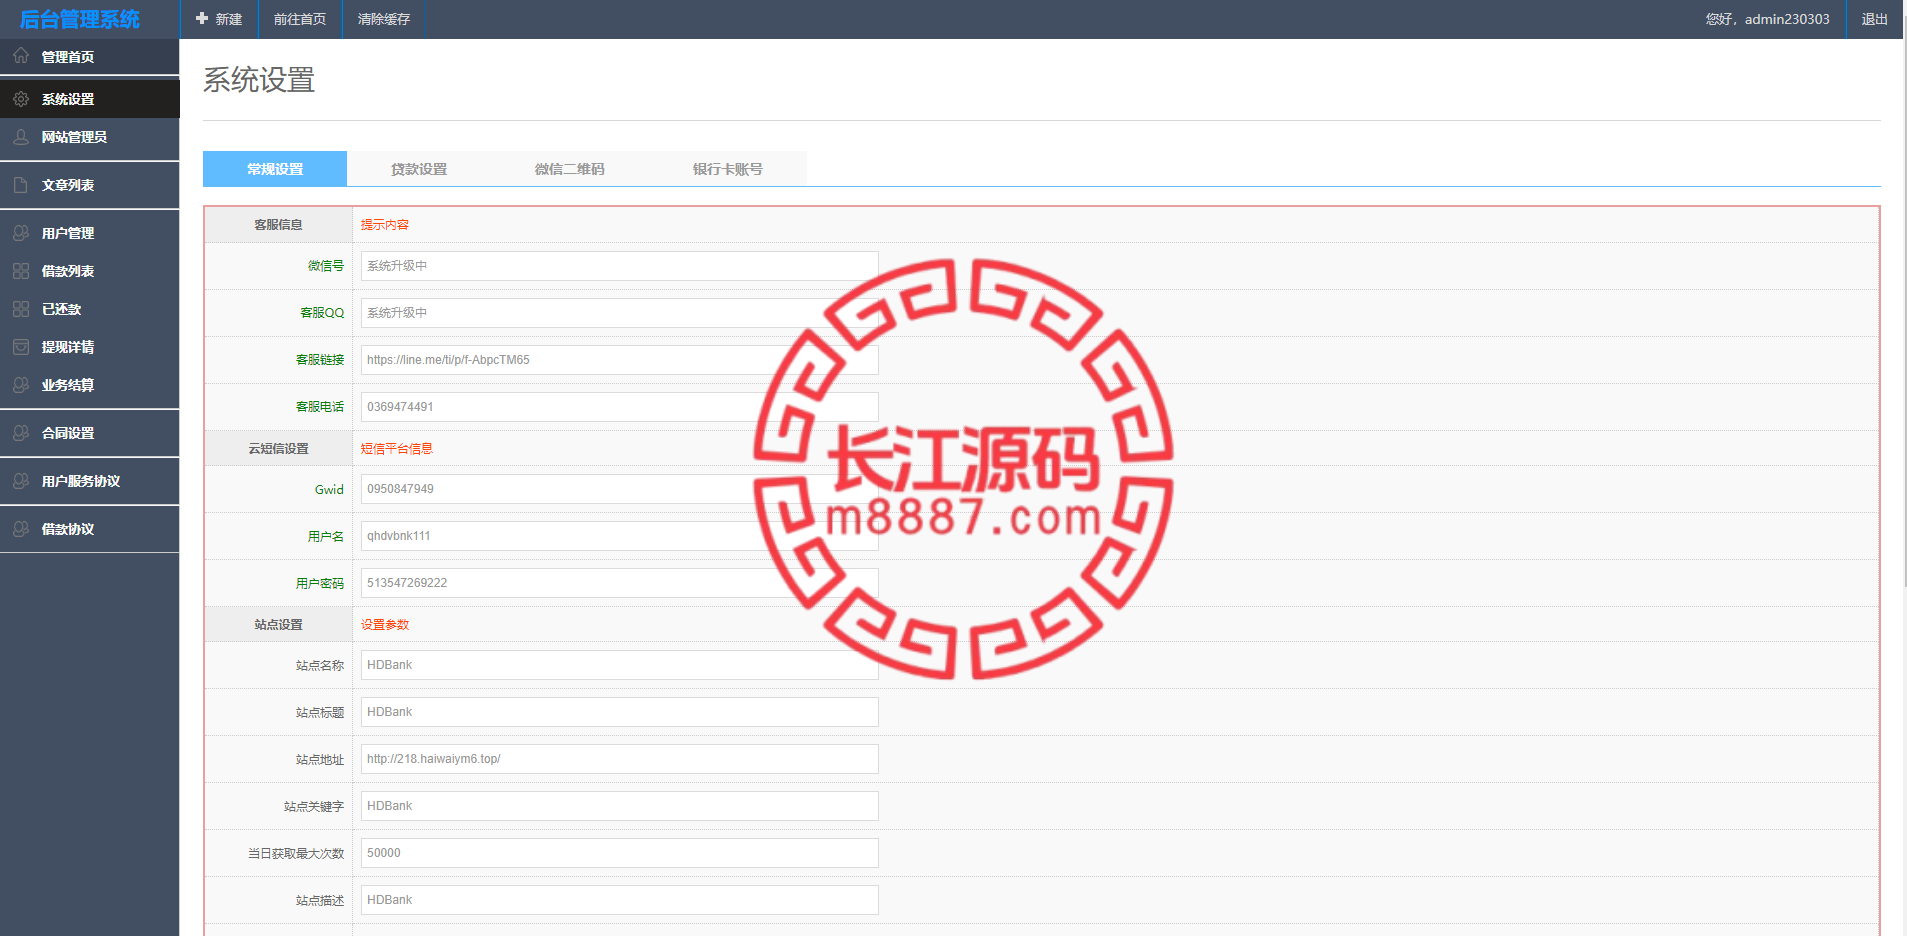This screenshot has height=936, width=1907.
Task: Click the 客服QQ input field
Action: coord(620,313)
